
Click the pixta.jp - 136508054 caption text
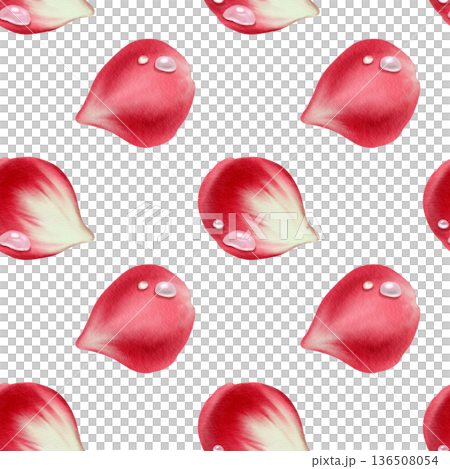(x=375, y=461)
